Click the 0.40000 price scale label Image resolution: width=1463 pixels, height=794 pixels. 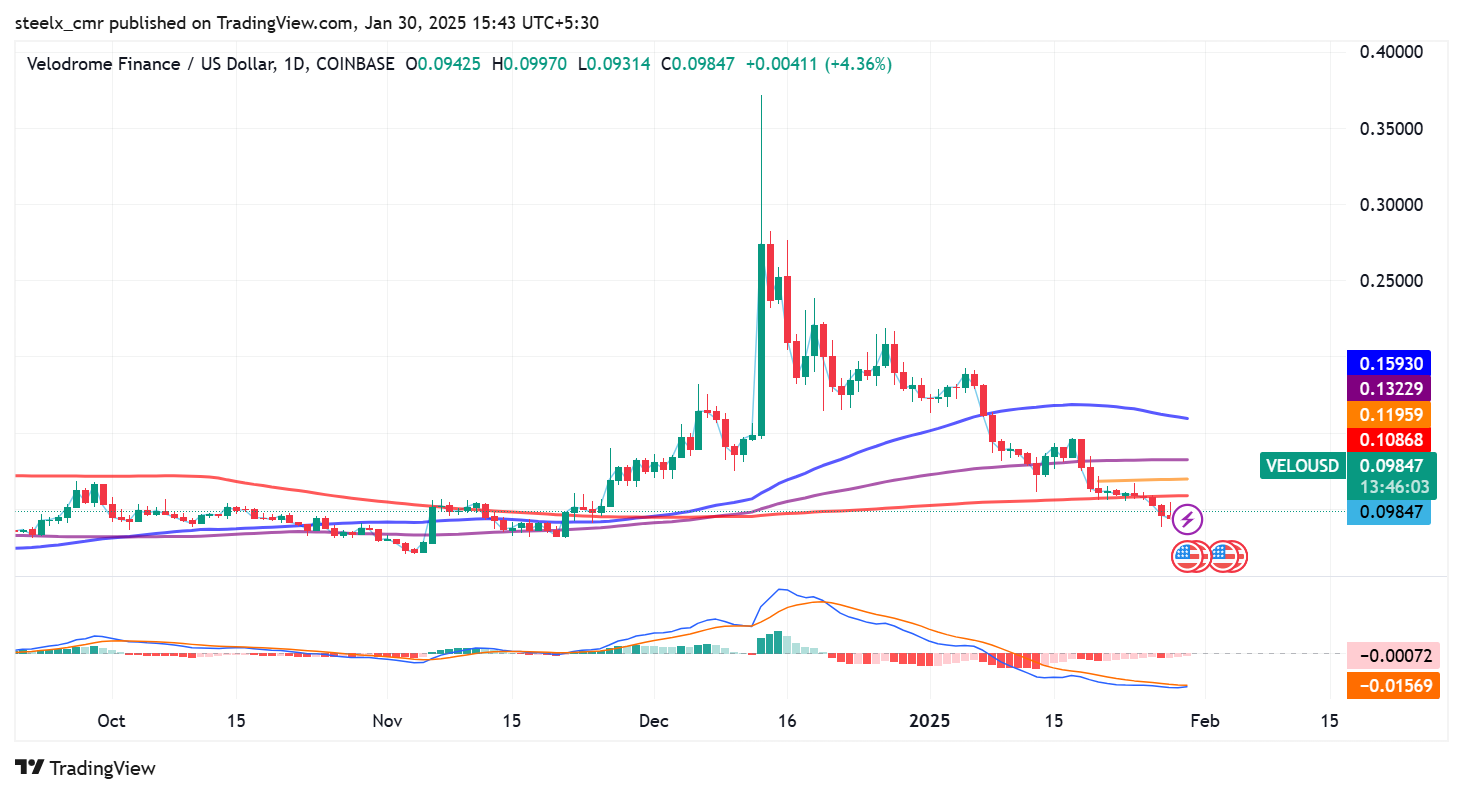1392,52
